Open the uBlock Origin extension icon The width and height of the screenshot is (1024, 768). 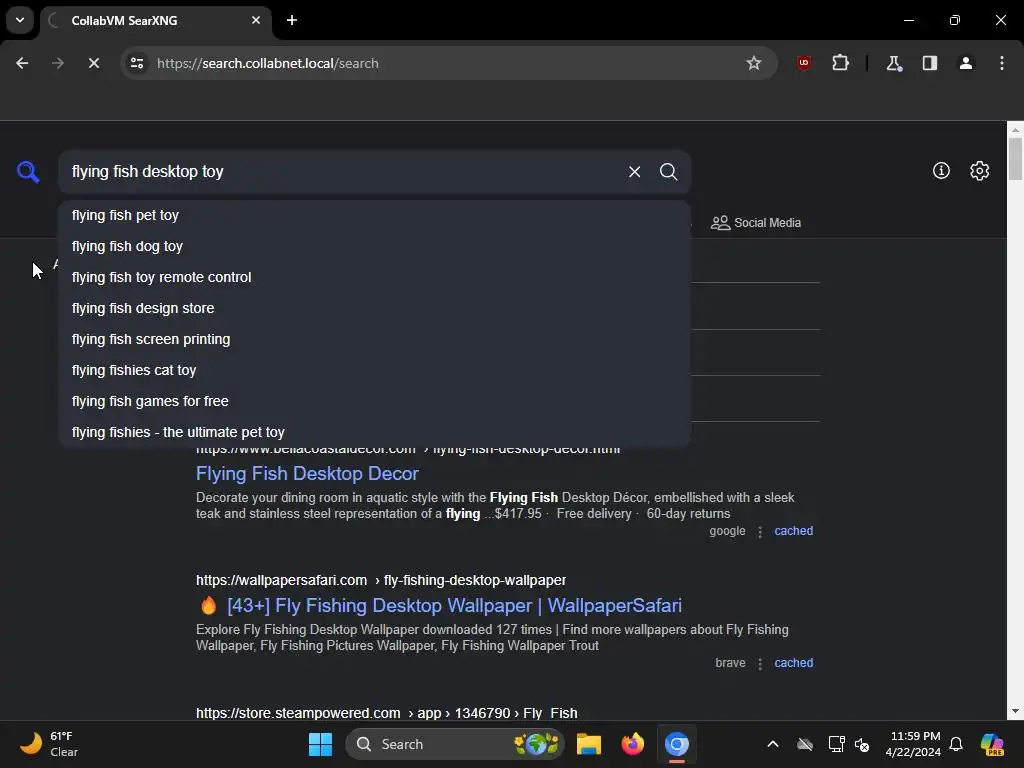click(x=804, y=63)
